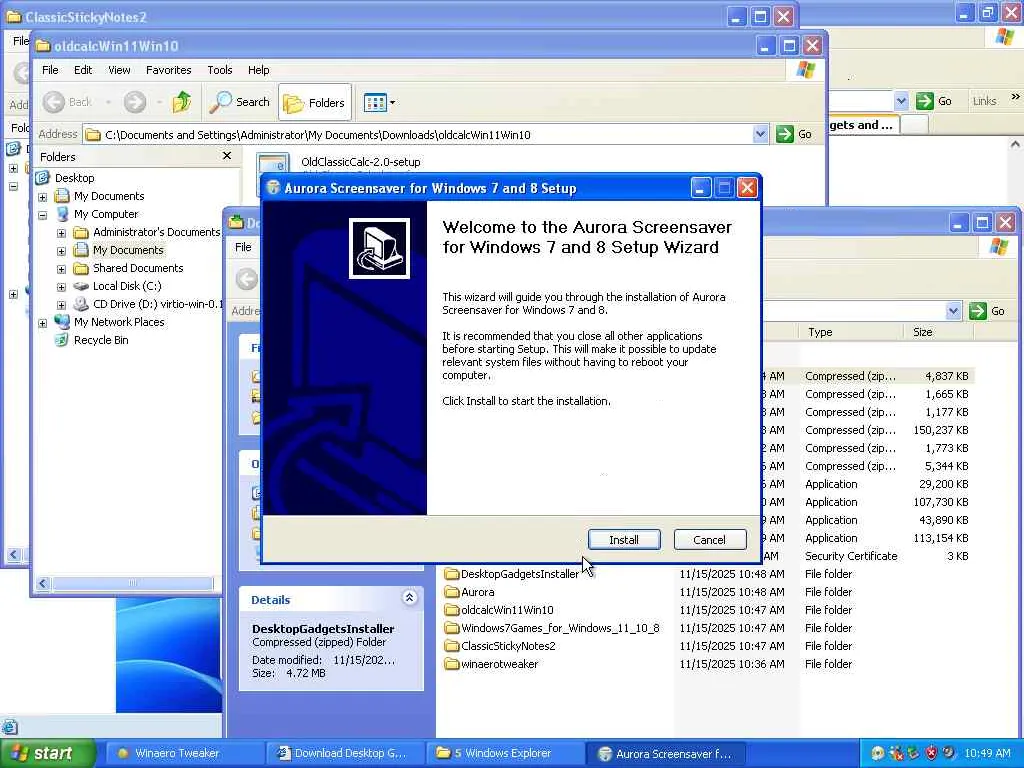
Task: Select My Network Places icon in tree
Action: point(62,322)
